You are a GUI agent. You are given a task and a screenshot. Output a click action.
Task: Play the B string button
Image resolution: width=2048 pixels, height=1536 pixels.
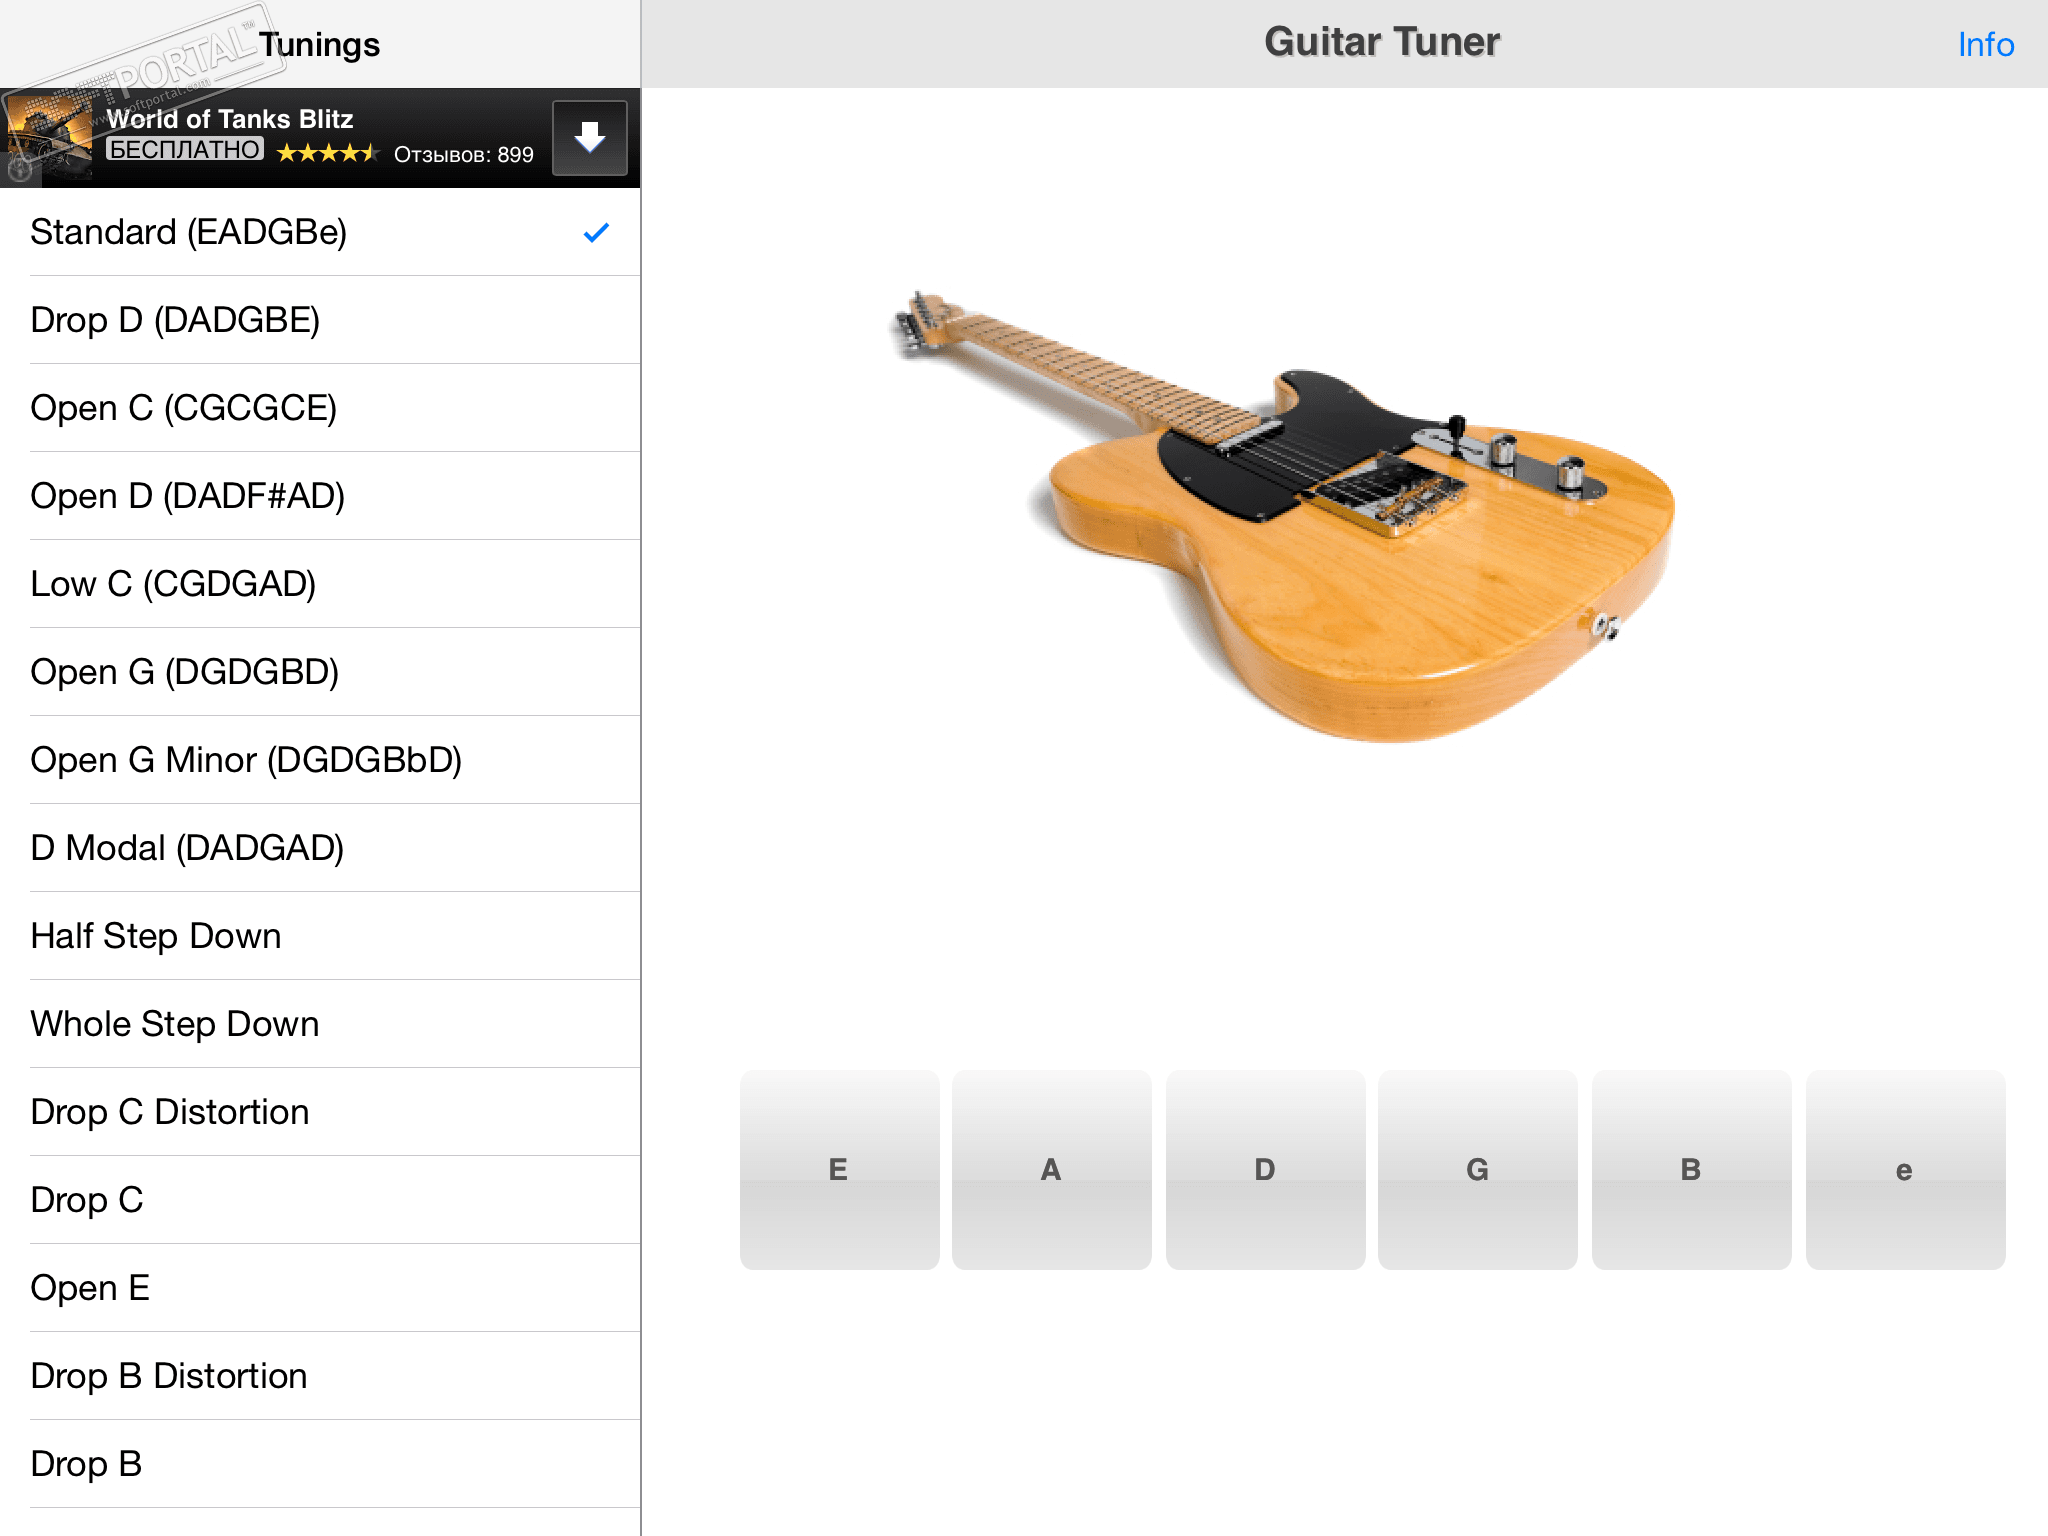point(1691,1169)
